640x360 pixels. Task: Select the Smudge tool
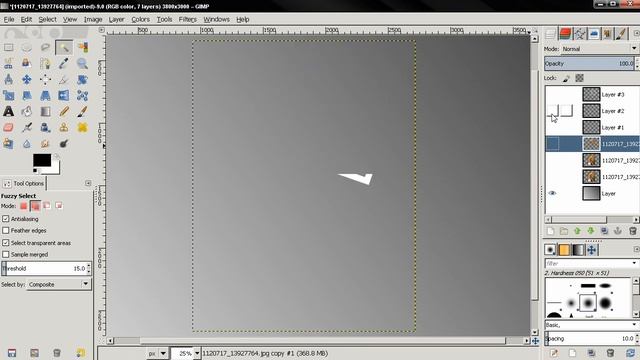pyautogui.click(x=45, y=144)
